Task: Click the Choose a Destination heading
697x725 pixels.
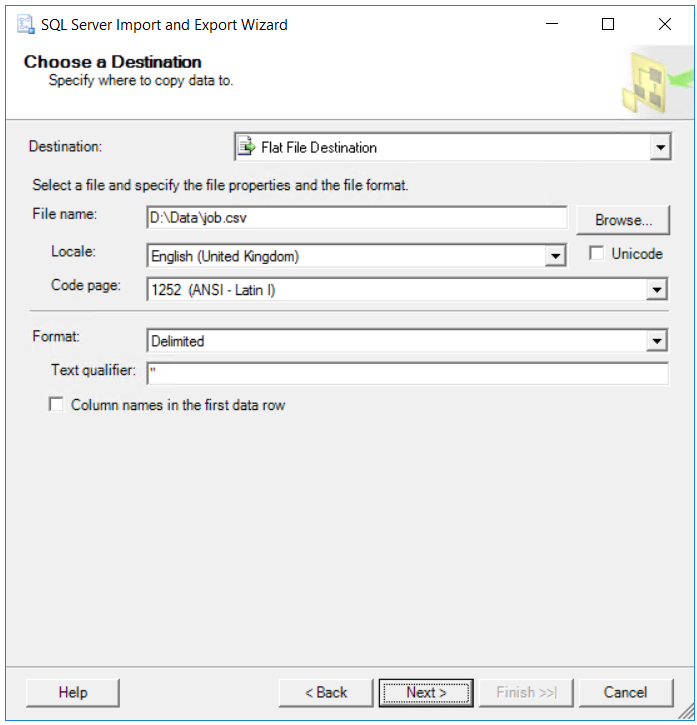Action: click(112, 62)
